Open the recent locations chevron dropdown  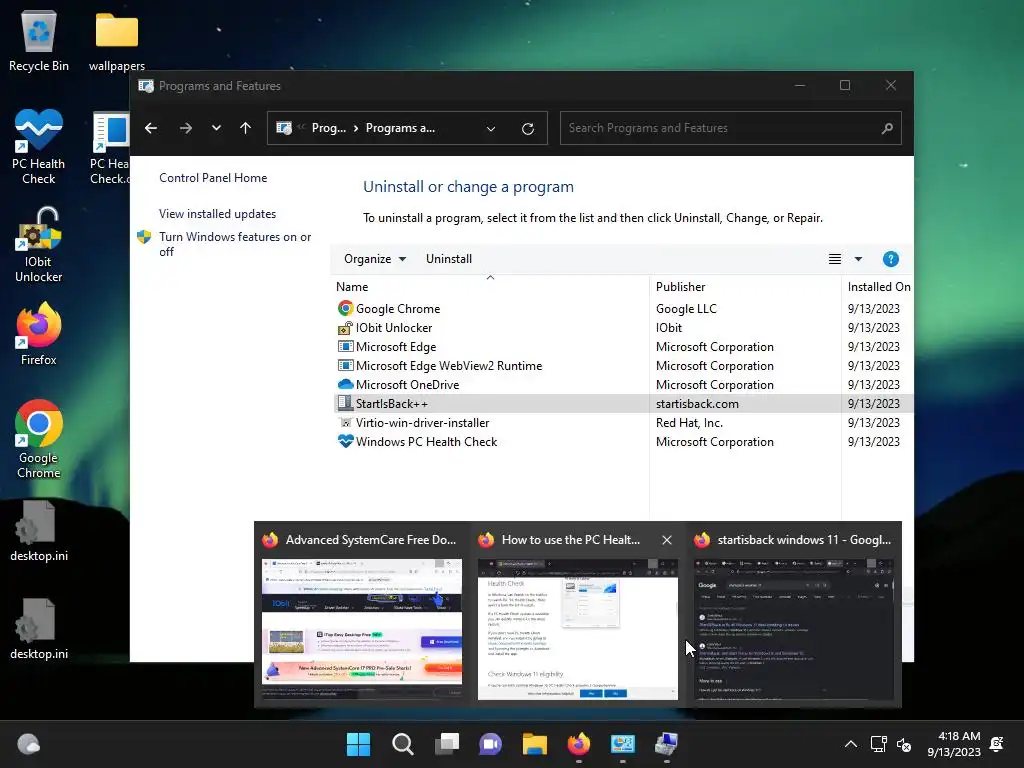pyautogui.click(x=216, y=128)
